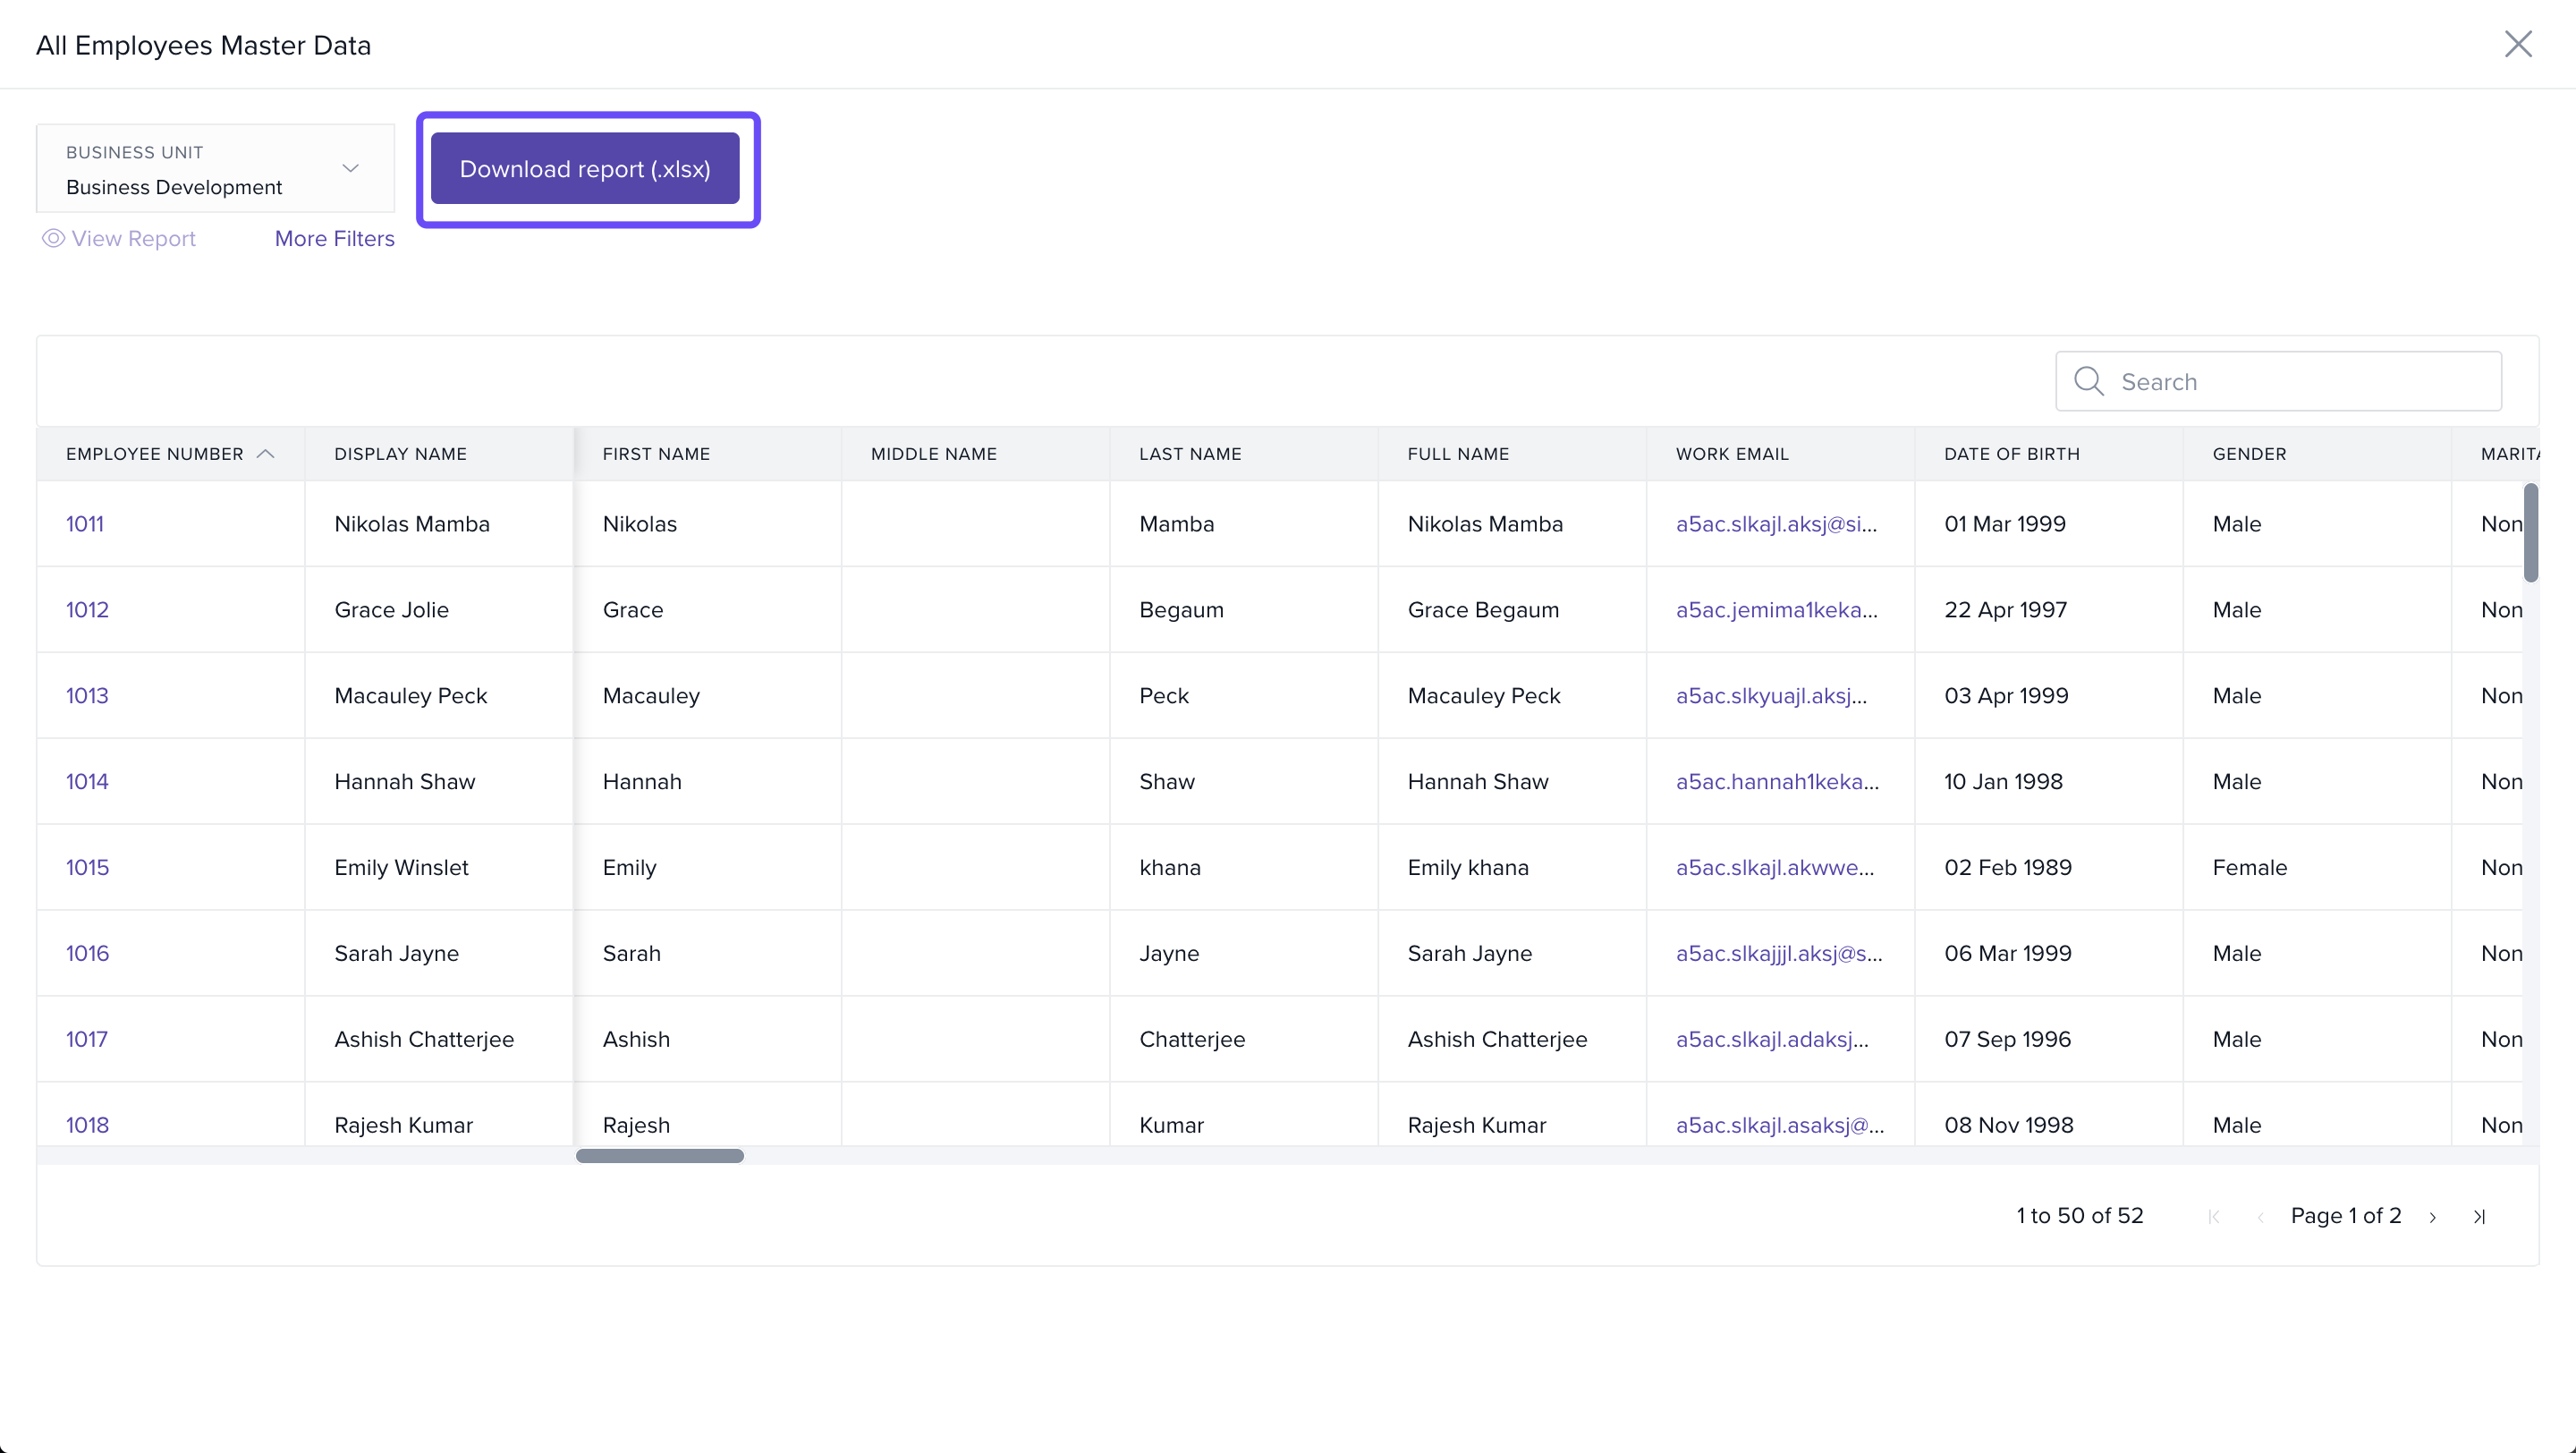This screenshot has width=2576, height=1453.
Task: Open employee number 1011
Action: click(85, 524)
